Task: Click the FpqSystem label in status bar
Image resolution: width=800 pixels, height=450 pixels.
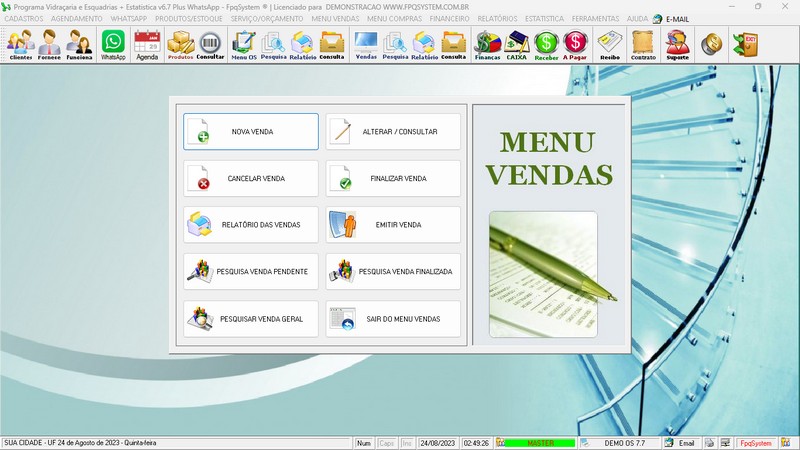Action: pos(756,443)
